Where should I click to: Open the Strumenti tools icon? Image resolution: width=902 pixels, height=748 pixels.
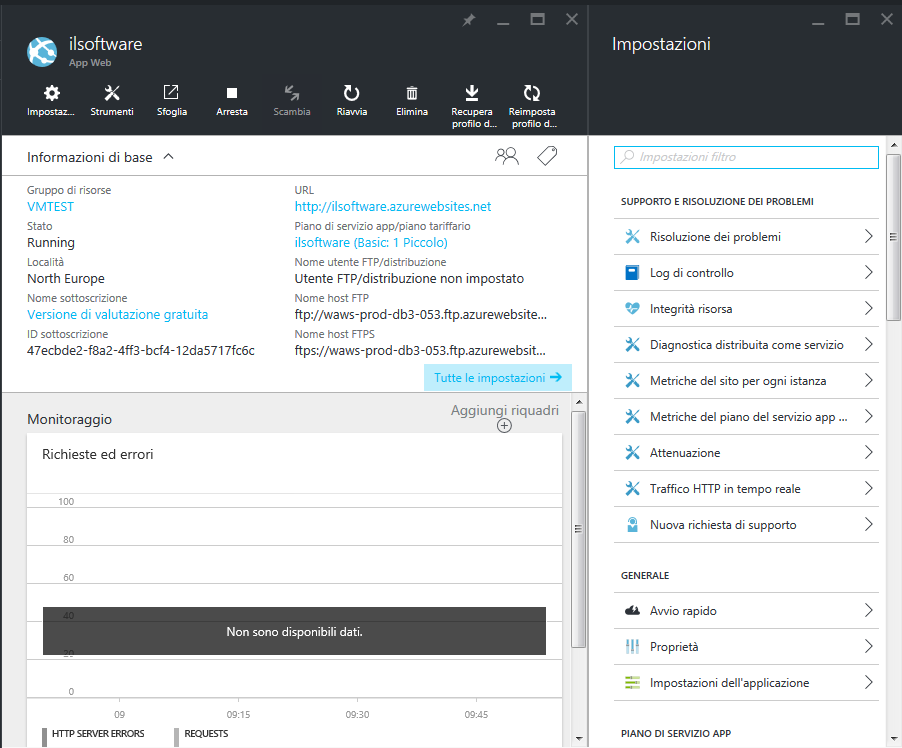pos(112,93)
